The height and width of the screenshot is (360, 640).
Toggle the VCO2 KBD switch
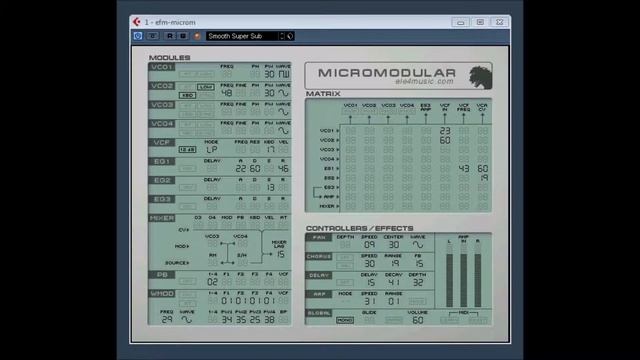point(187,95)
